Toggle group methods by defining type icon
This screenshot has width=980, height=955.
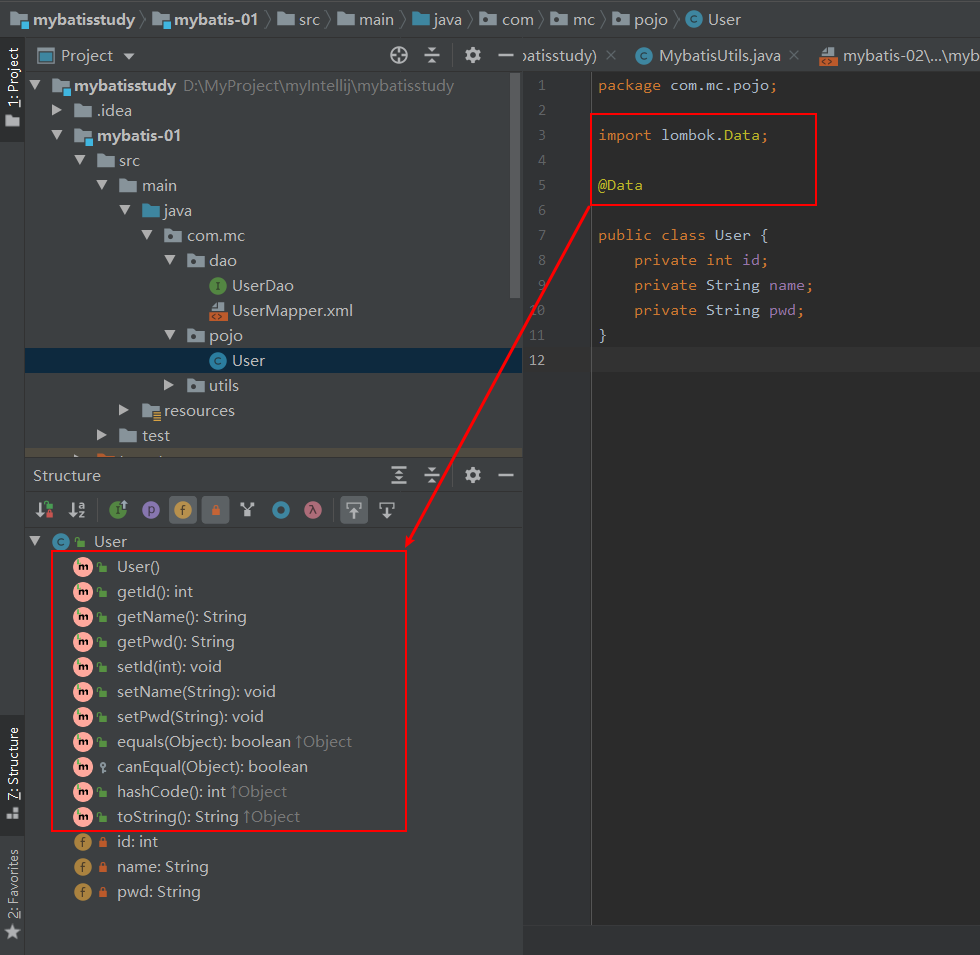pyautogui.click(x=248, y=511)
